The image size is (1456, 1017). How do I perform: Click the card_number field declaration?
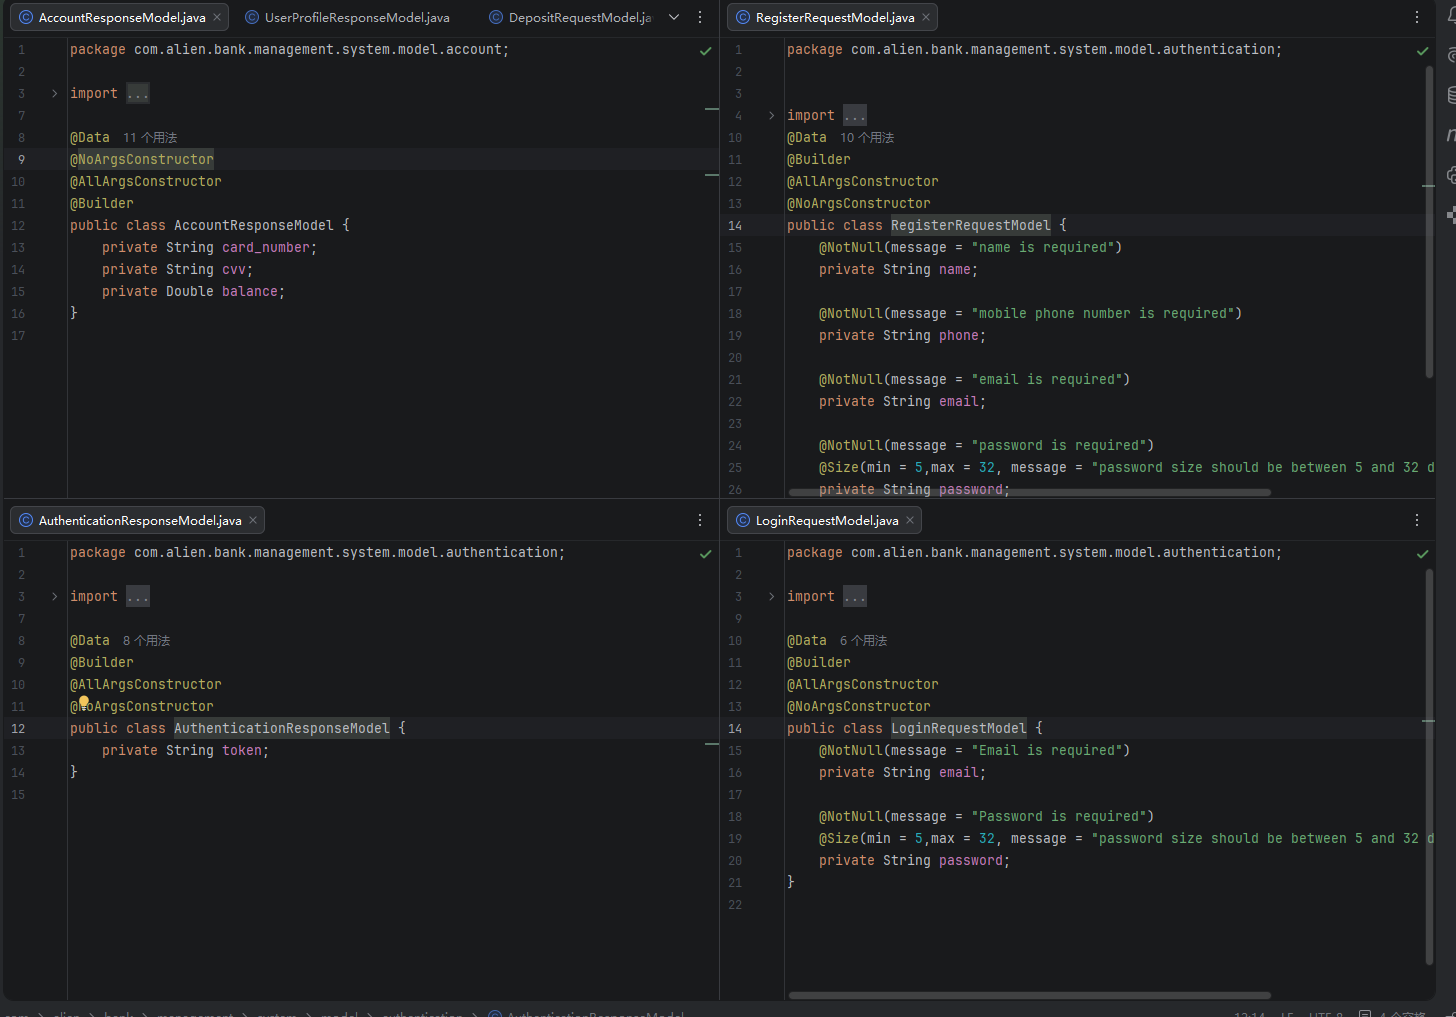[209, 248]
